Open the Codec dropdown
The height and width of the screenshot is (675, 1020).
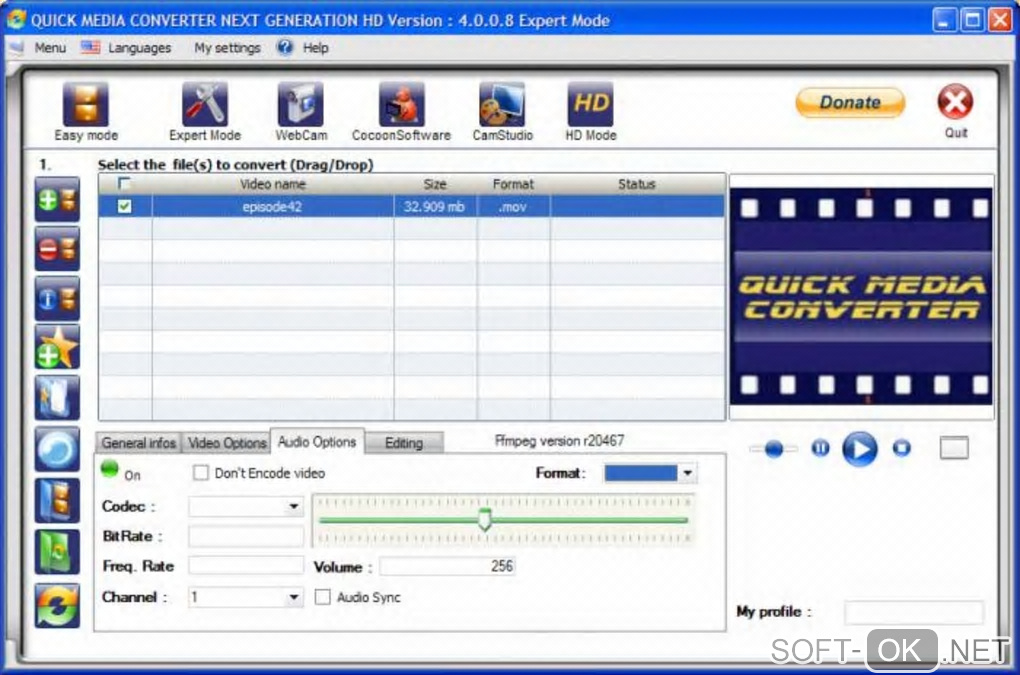293,506
